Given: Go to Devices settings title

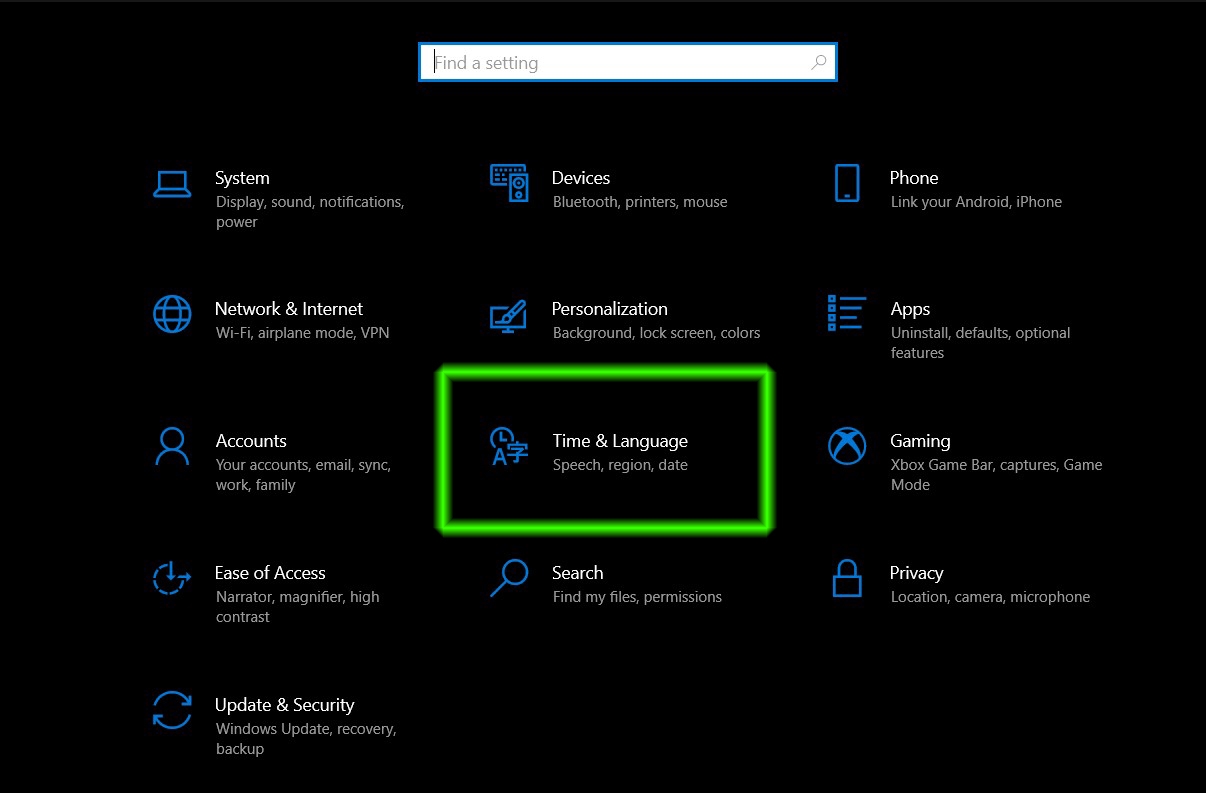Looking at the screenshot, I should (581, 178).
